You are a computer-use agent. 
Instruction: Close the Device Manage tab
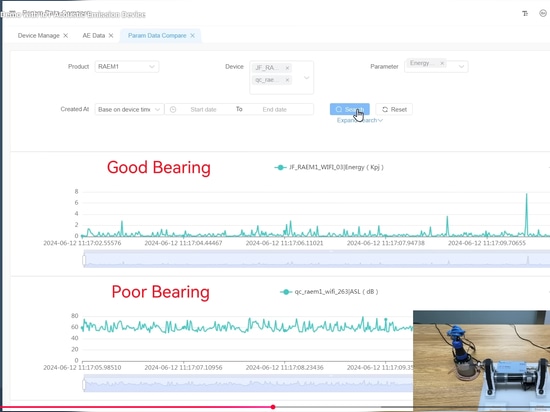(66, 36)
